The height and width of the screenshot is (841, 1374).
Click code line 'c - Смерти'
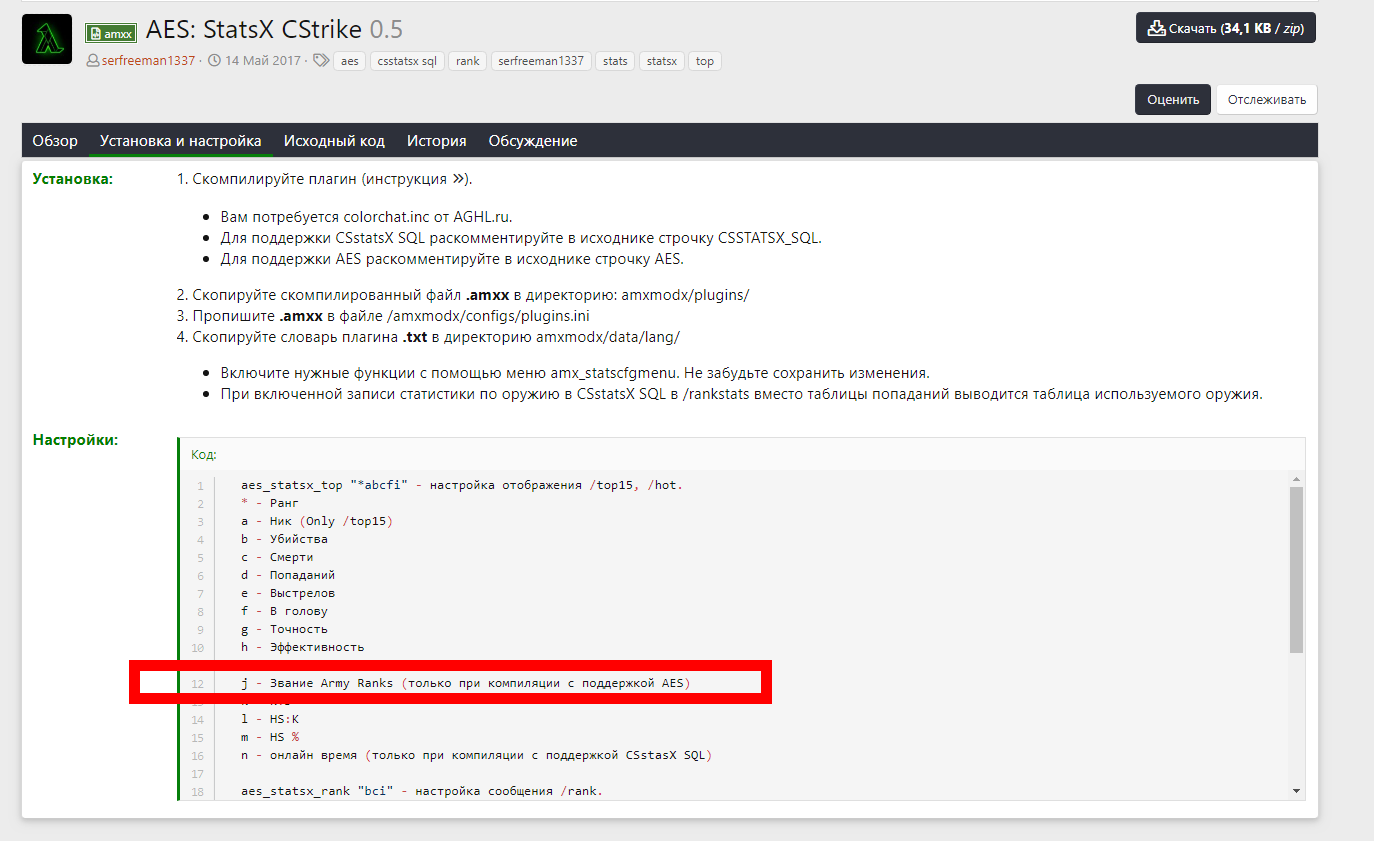tap(277, 557)
